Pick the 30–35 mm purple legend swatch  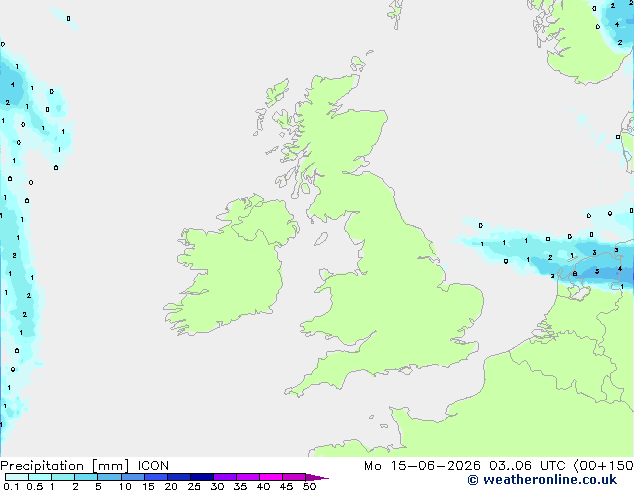click(x=225, y=477)
